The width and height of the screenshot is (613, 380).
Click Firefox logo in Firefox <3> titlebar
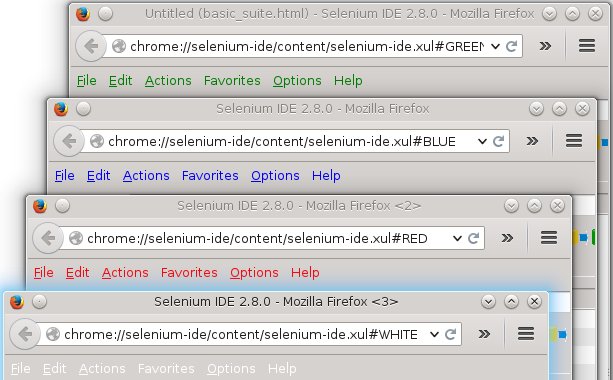tap(17, 302)
